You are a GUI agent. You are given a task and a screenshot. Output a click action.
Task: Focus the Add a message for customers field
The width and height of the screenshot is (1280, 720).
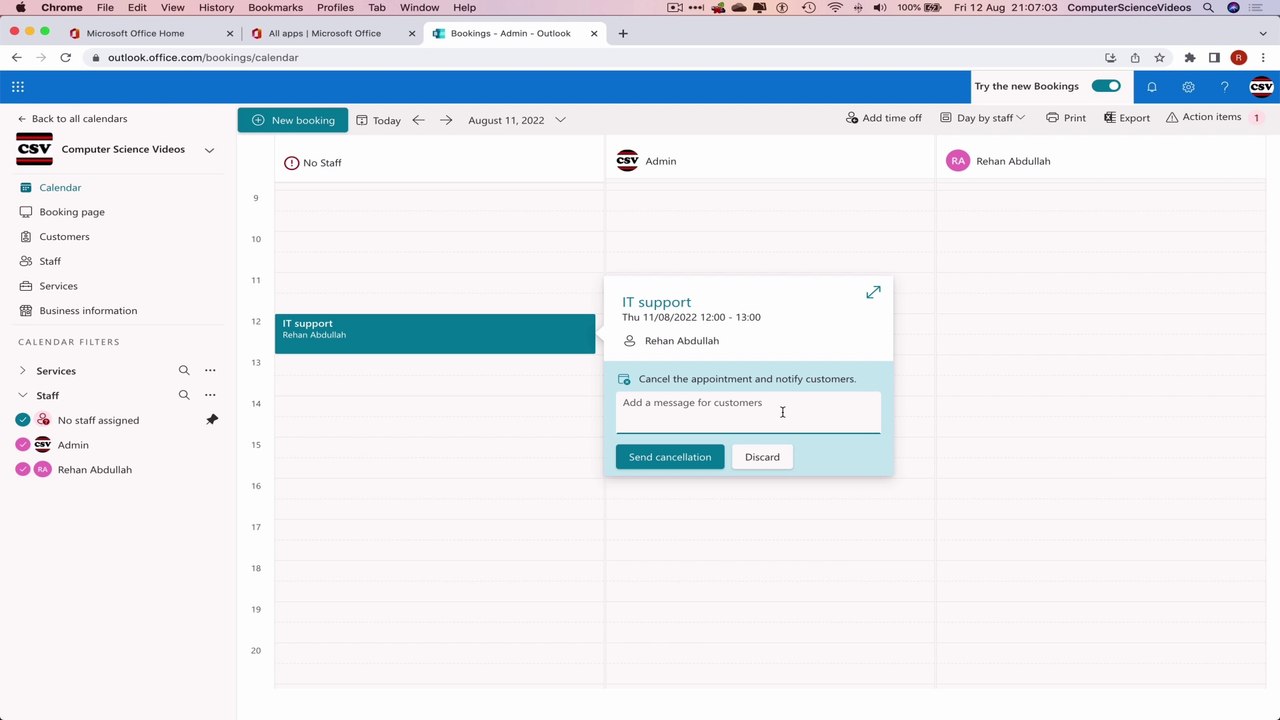coord(748,412)
